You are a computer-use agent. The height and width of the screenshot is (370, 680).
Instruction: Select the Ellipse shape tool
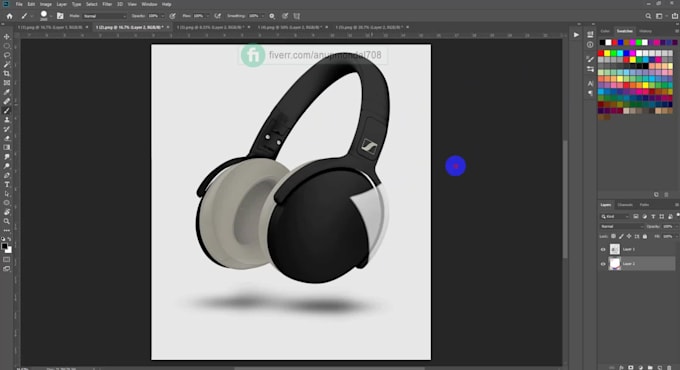[7, 203]
